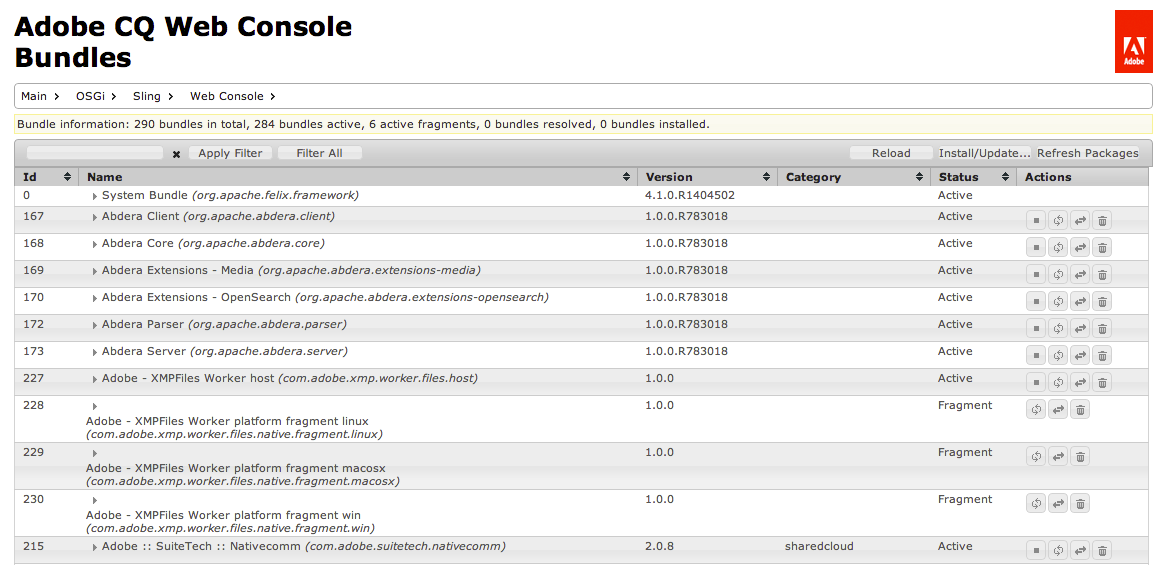Clear the filter with the x icon

[x=176, y=154]
